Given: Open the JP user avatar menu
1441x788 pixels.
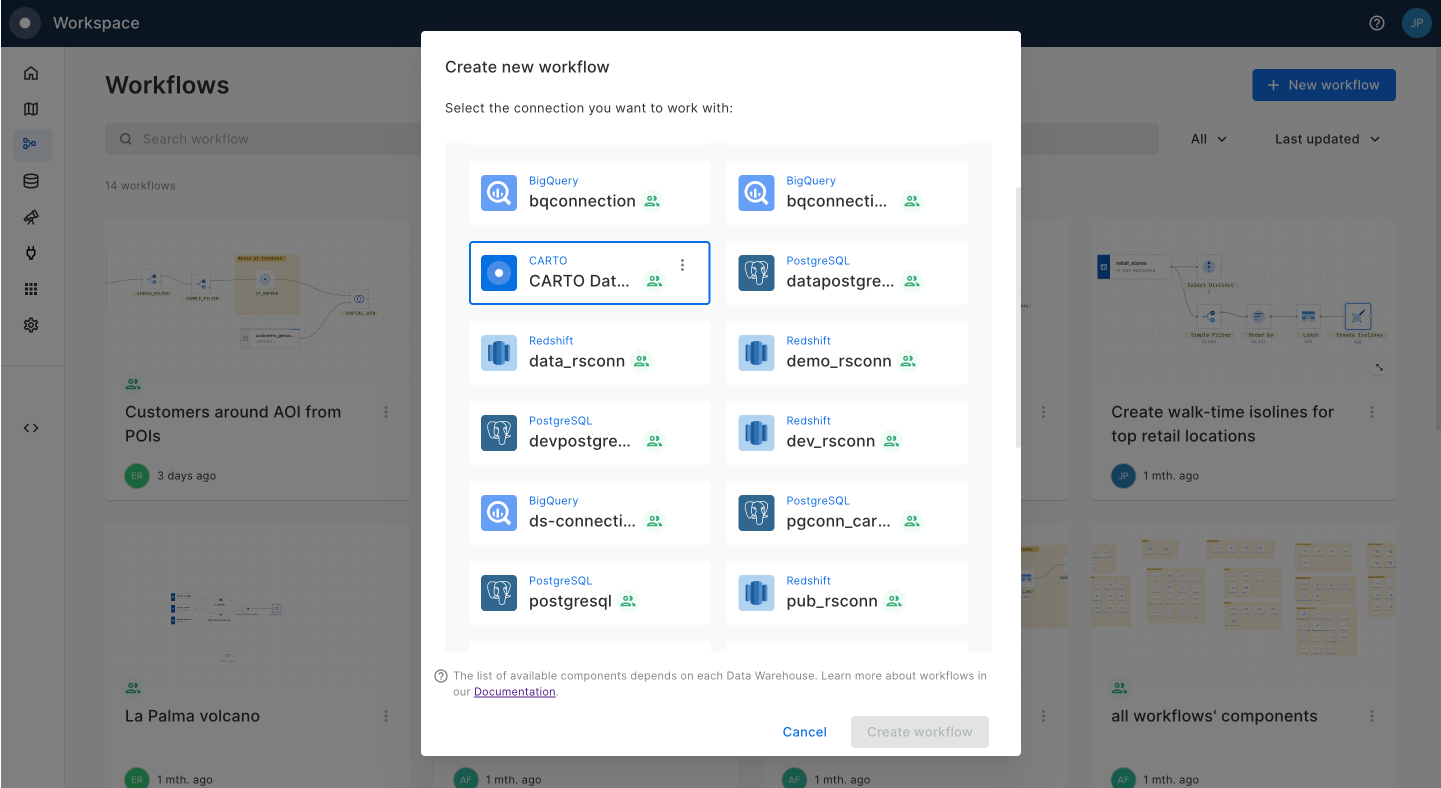Looking at the screenshot, I should point(1416,23).
